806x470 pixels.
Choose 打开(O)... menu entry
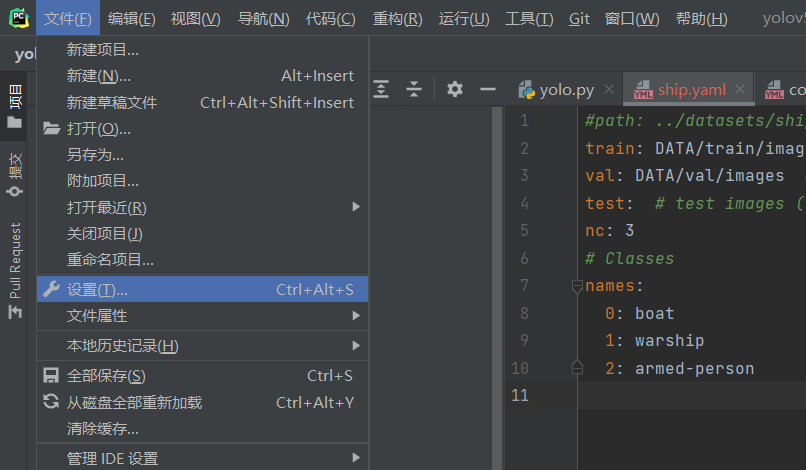(203, 129)
